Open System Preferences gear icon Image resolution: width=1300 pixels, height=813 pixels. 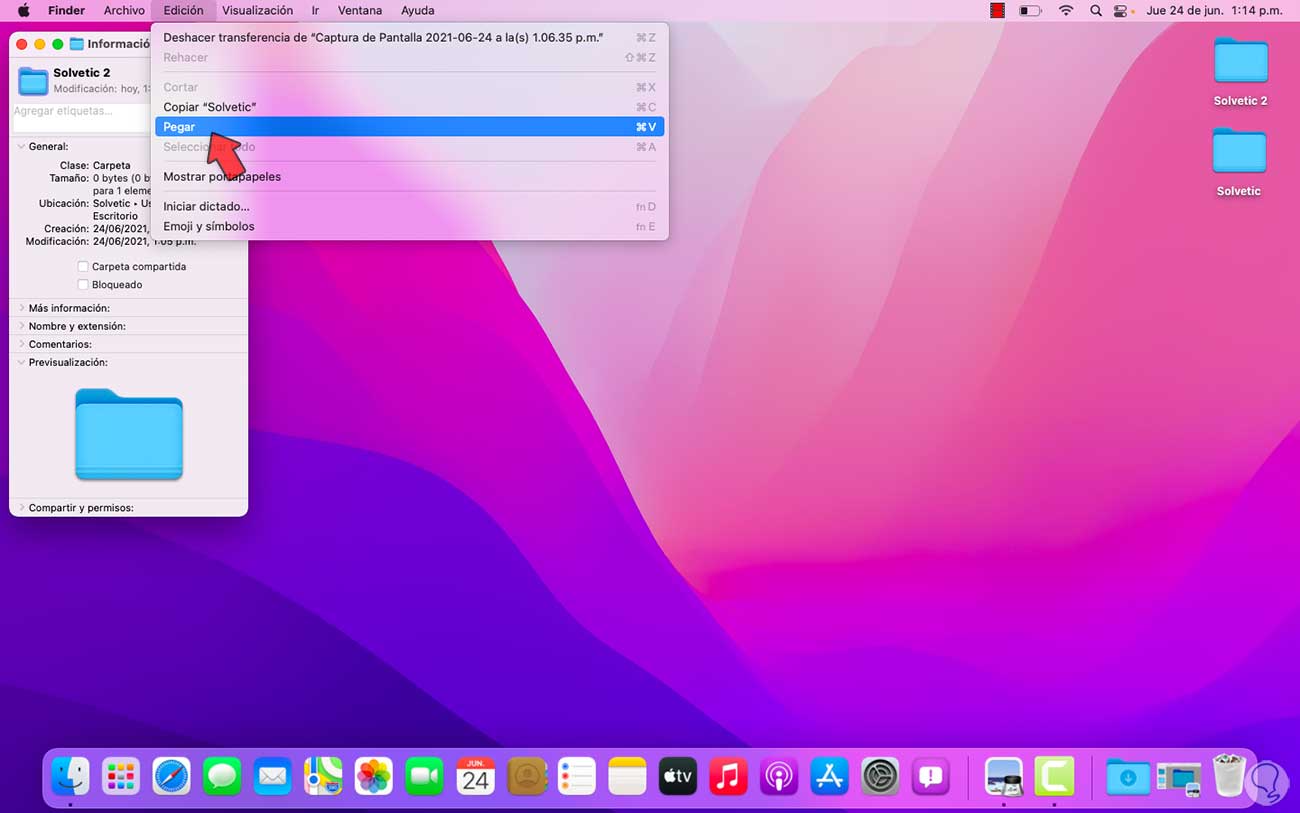[x=880, y=776]
